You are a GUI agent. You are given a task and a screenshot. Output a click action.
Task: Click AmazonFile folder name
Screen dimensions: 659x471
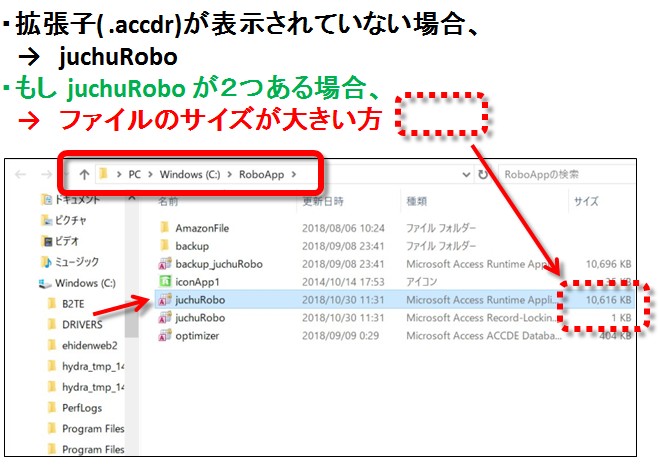[x=202, y=228]
